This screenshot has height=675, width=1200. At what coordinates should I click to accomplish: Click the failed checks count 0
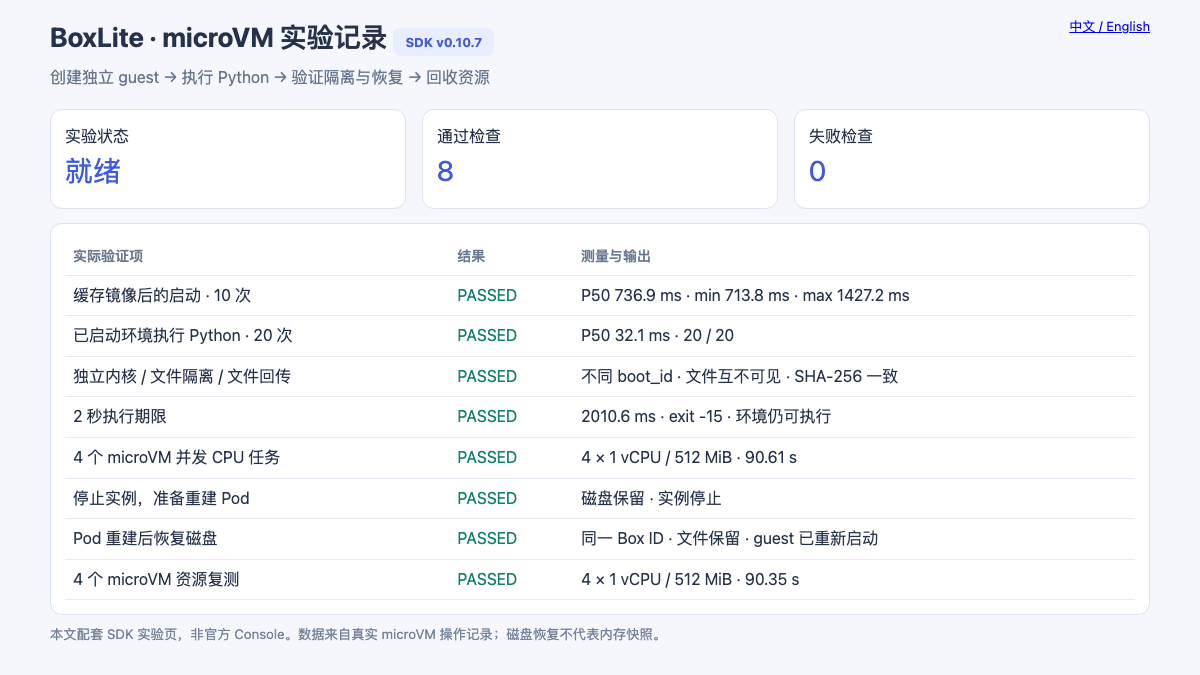coord(817,171)
